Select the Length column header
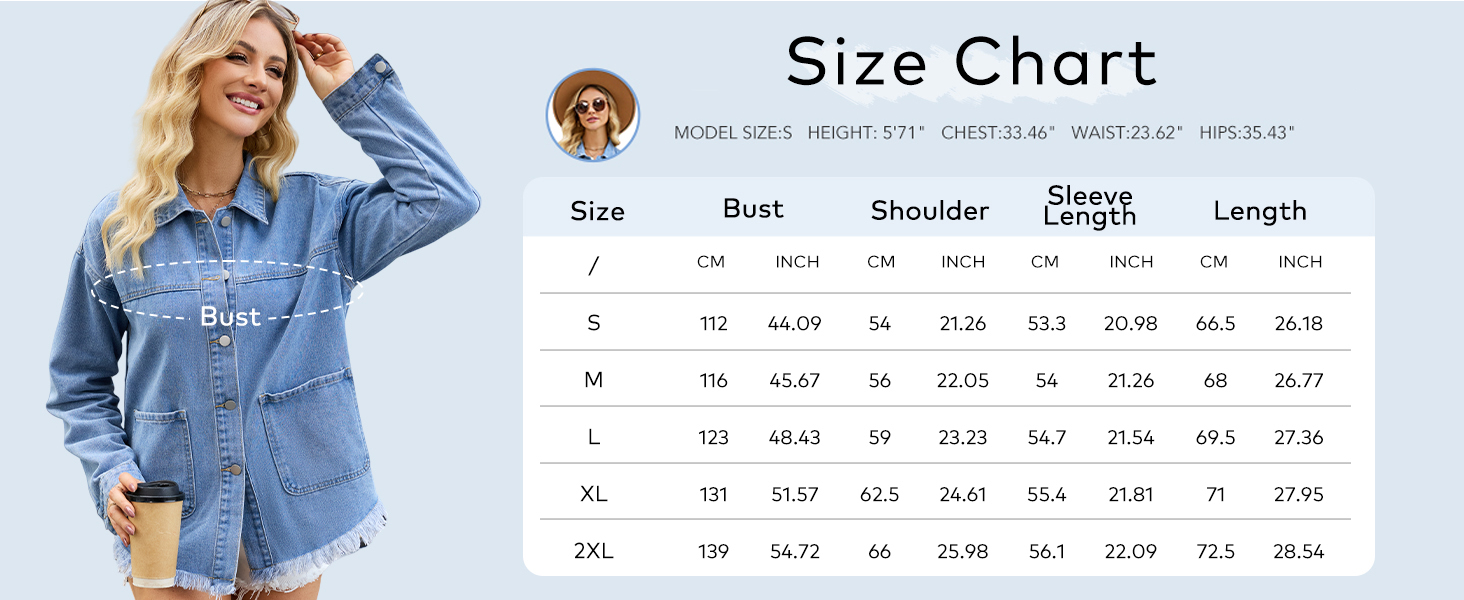 [x=1260, y=210]
